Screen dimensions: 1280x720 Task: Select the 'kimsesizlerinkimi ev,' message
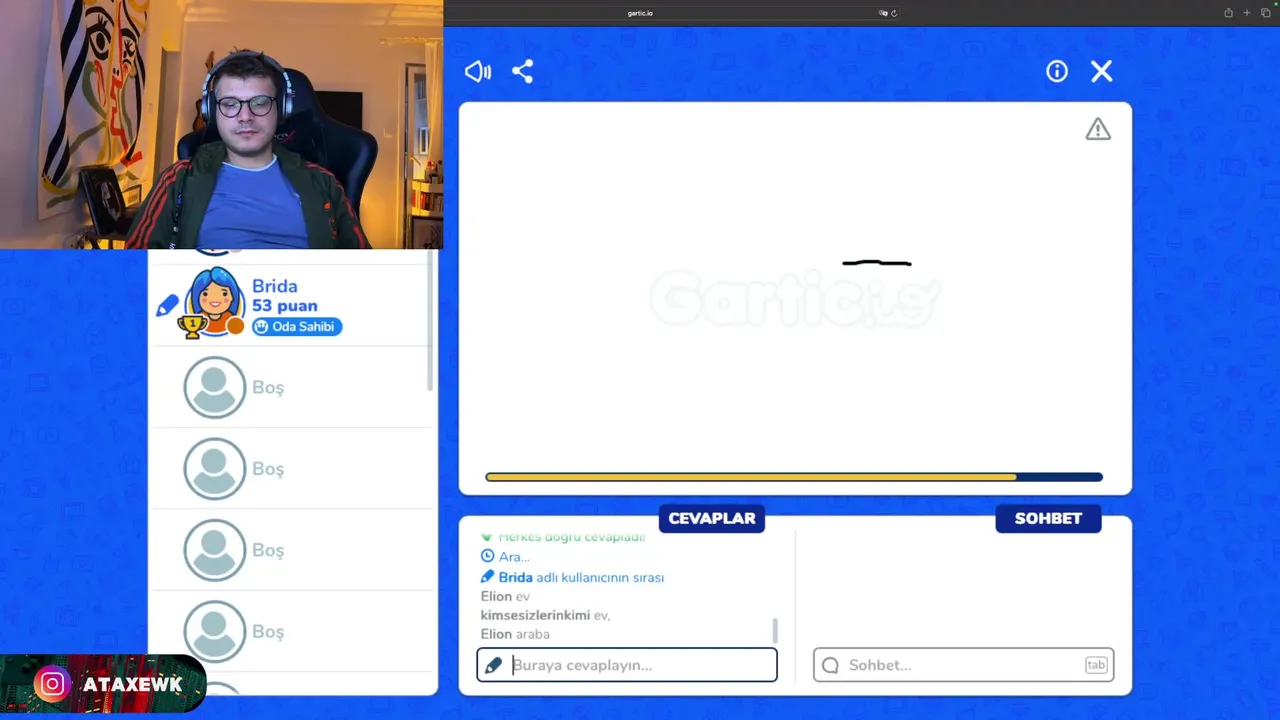tap(545, 615)
